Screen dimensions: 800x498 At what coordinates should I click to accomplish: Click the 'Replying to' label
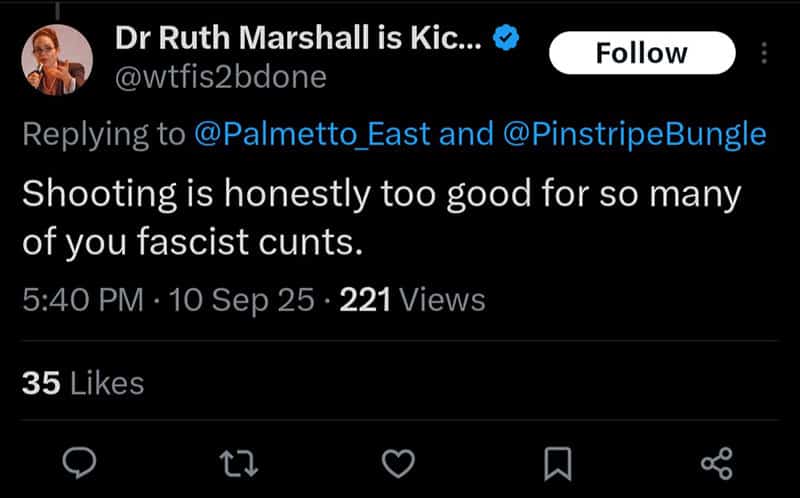[x=104, y=134]
